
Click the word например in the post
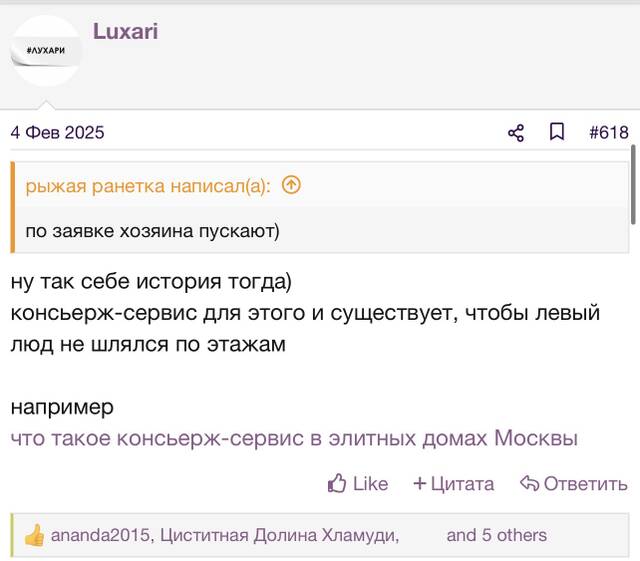(x=62, y=407)
